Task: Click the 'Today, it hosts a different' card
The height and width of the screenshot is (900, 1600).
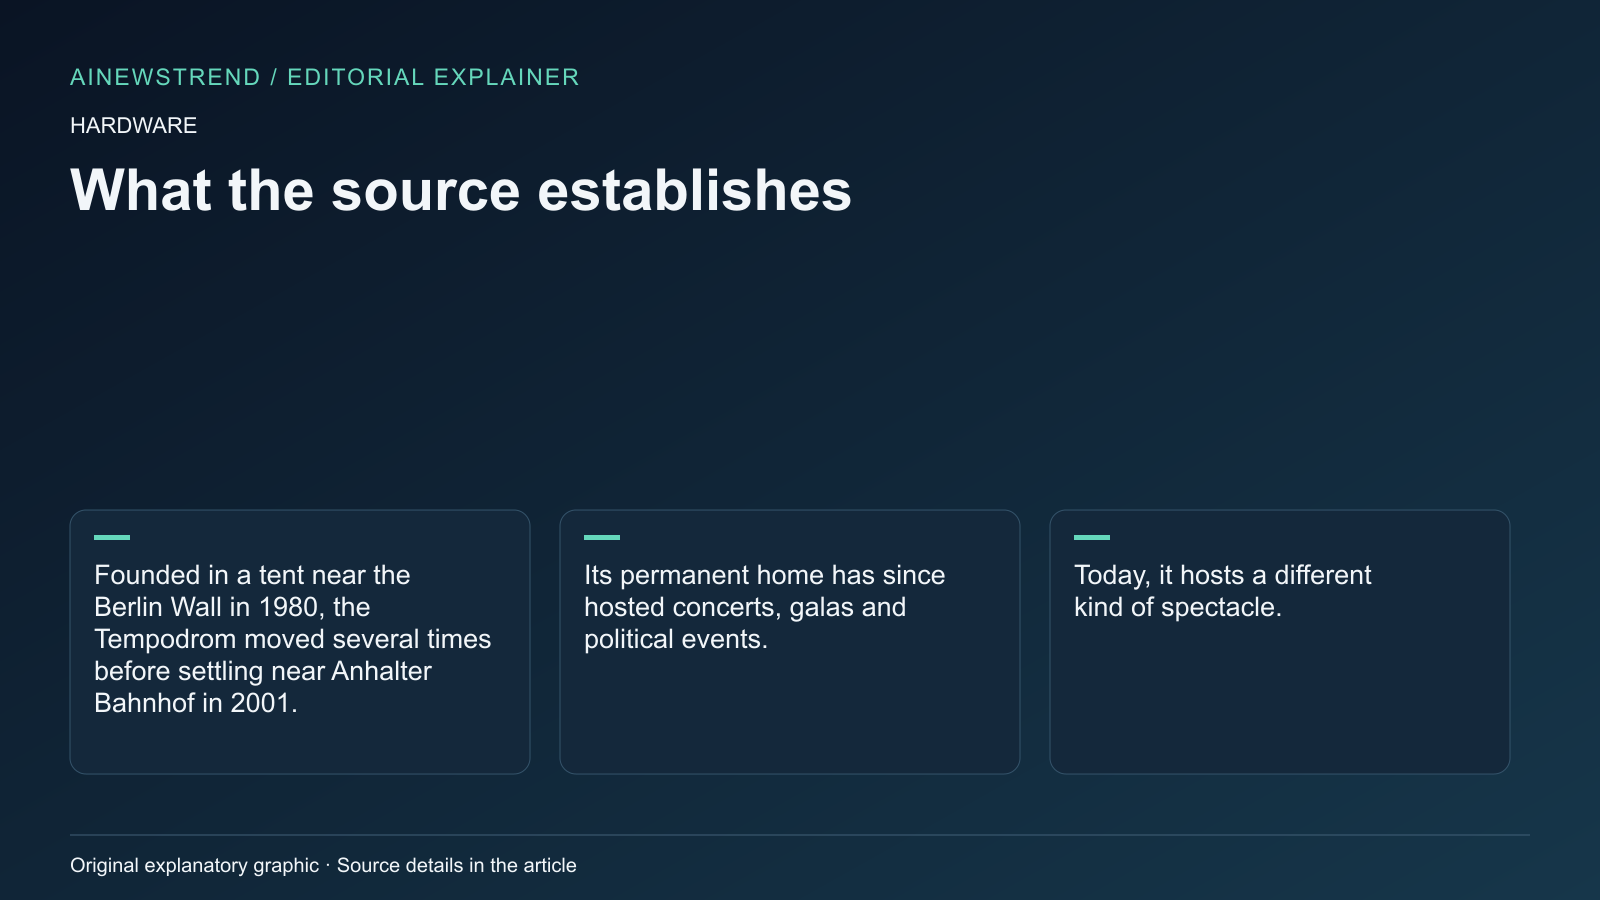Action: [1280, 642]
